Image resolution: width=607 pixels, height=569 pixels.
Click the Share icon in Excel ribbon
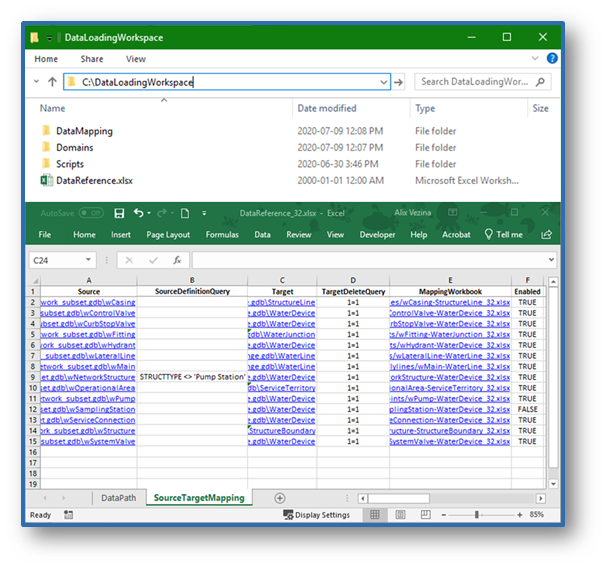[x=546, y=235]
